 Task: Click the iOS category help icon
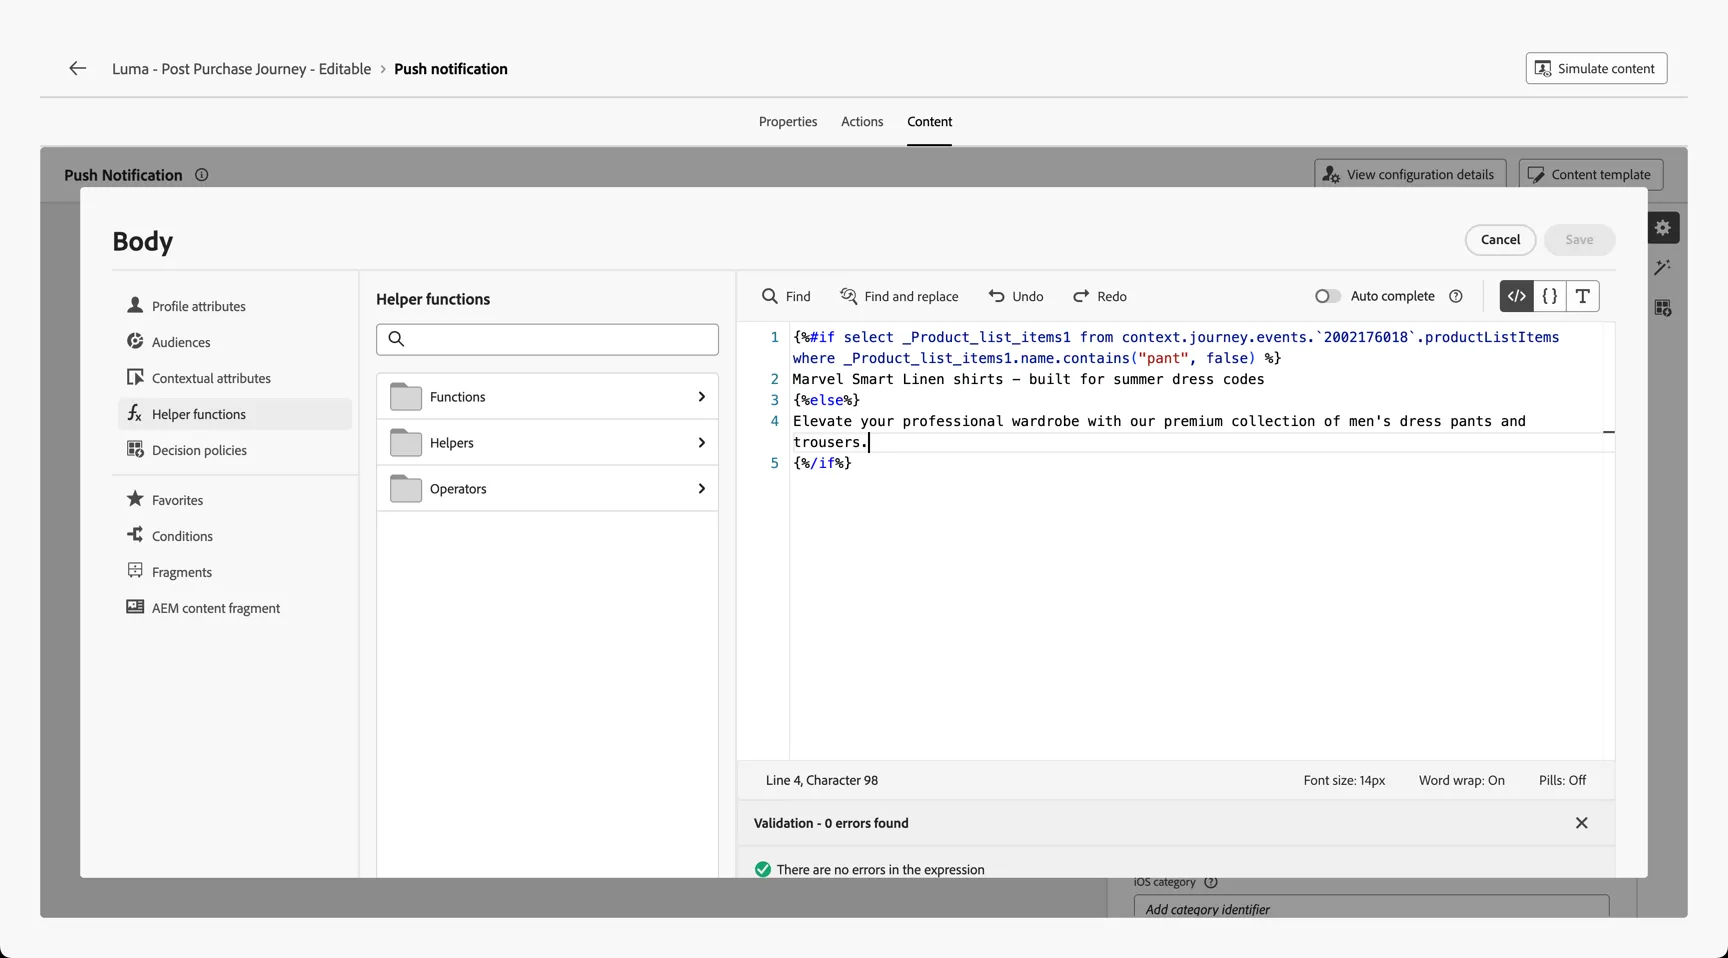1211,882
